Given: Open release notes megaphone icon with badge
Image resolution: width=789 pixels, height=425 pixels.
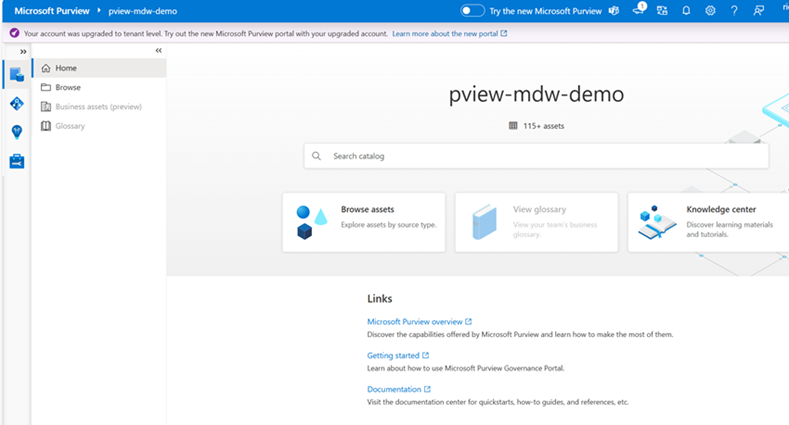Looking at the screenshot, I should 639,10.
